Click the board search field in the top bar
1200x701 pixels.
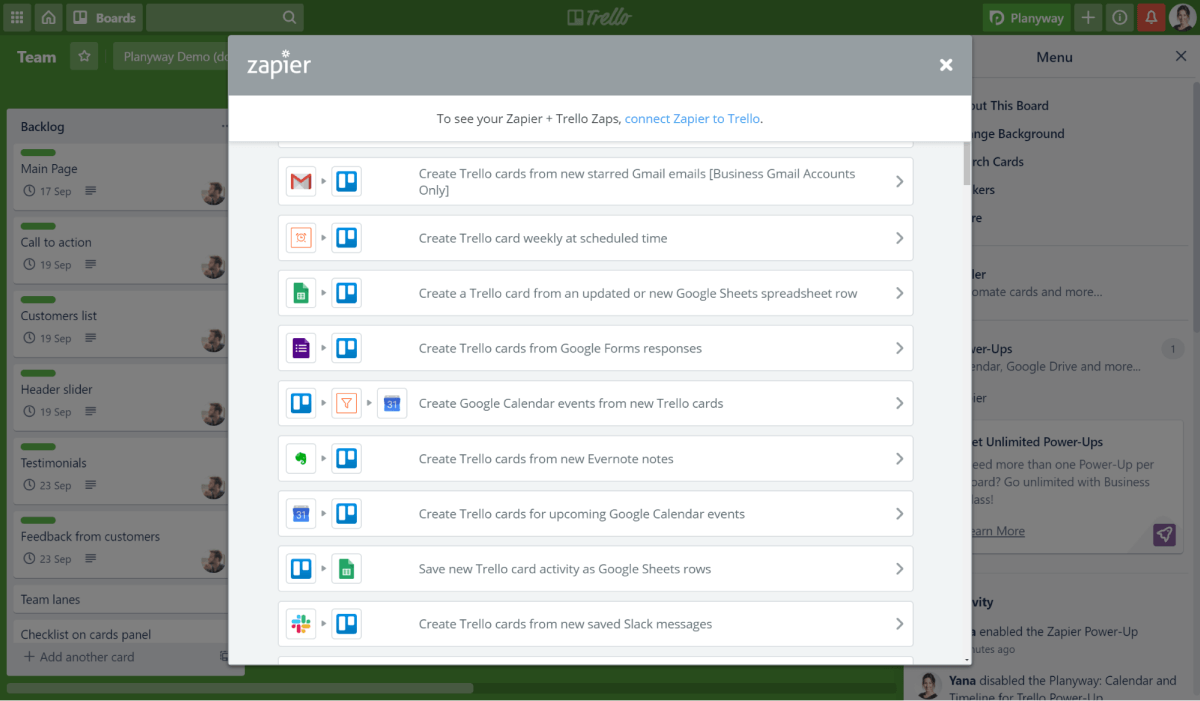coord(224,17)
